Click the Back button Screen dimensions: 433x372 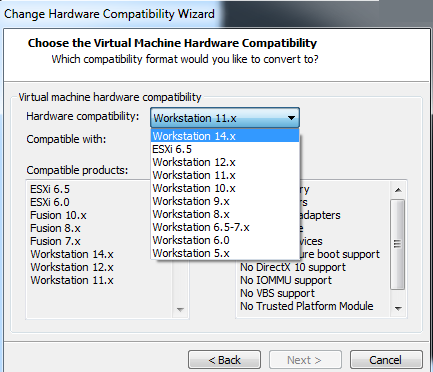pos(224,360)
